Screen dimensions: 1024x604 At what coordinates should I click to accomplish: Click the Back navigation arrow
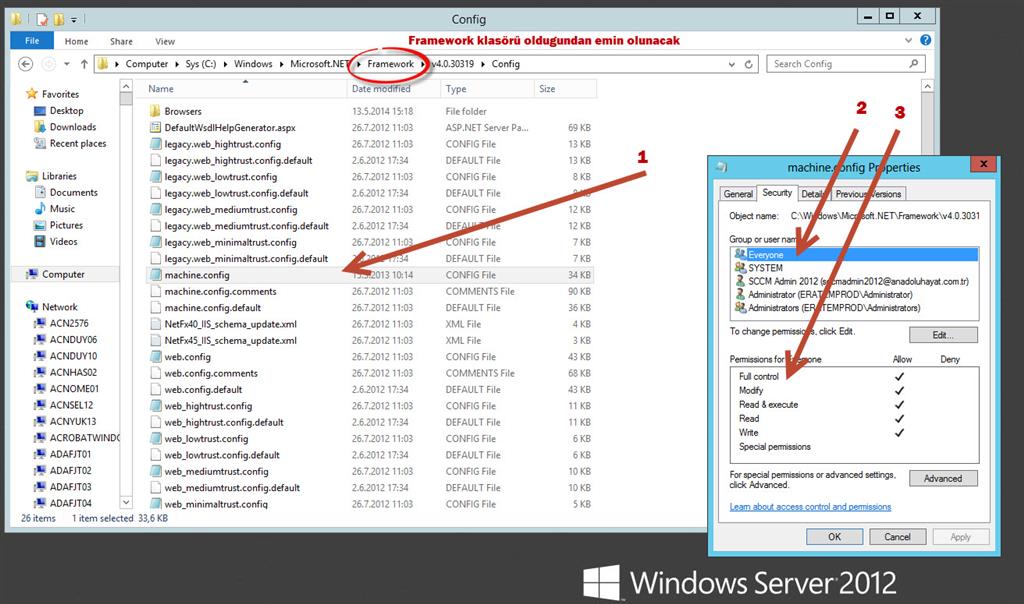tap(24, 63)
